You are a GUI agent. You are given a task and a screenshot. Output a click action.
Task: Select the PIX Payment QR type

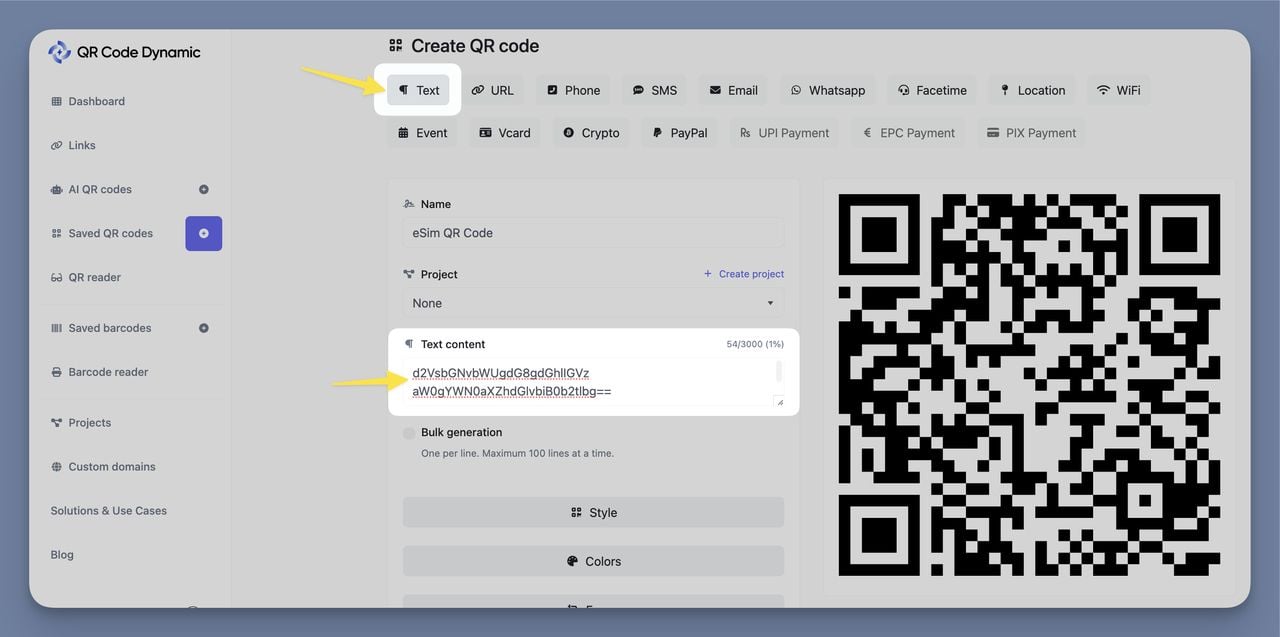click(x=1031, y=133)
